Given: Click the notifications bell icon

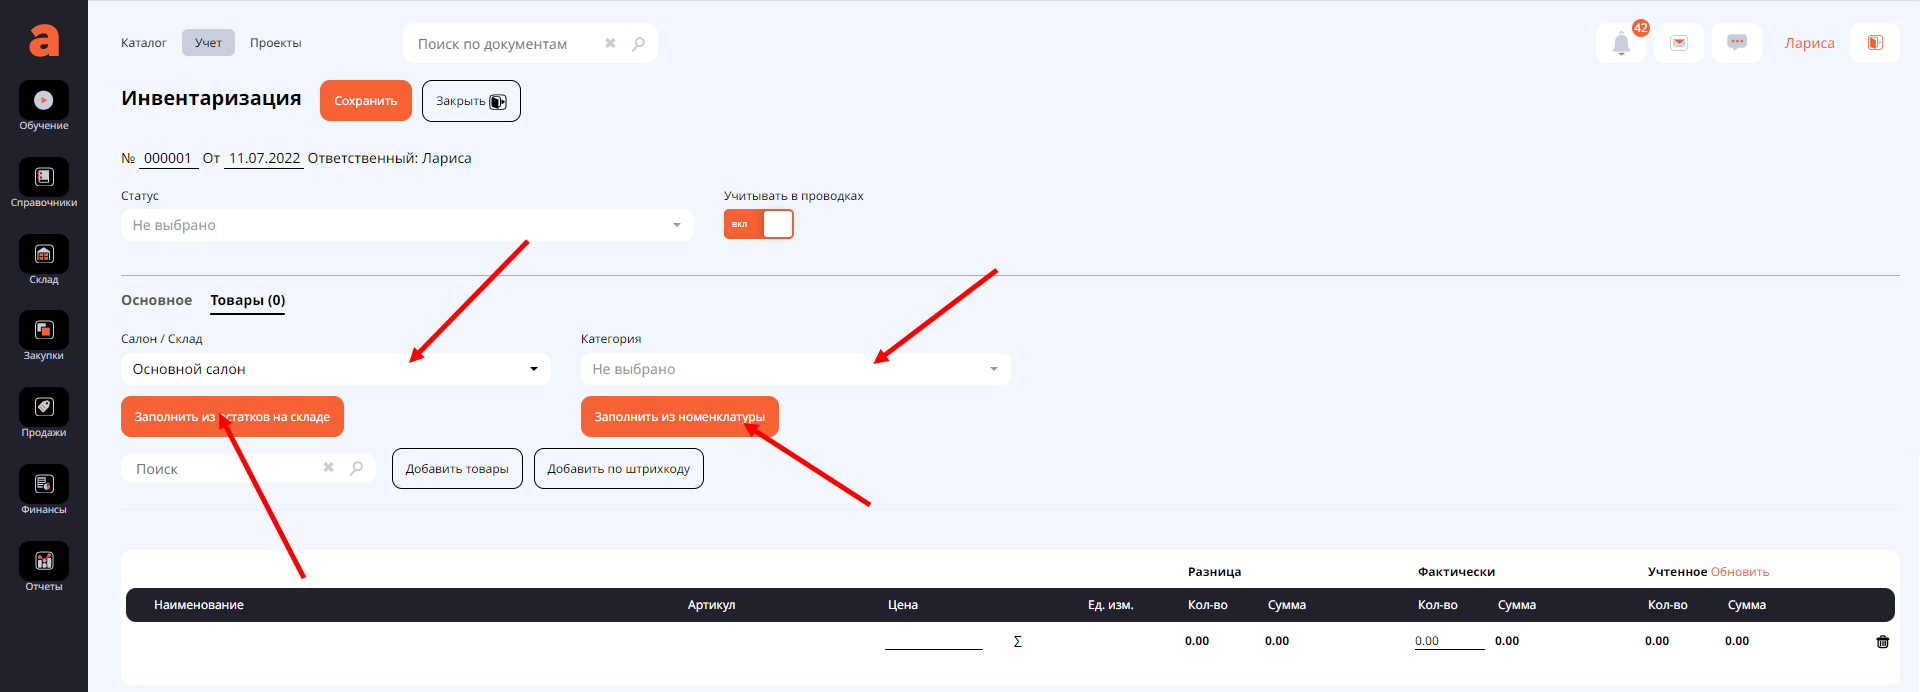Looking at the screenshot, I should click(x=1621, y=43).
